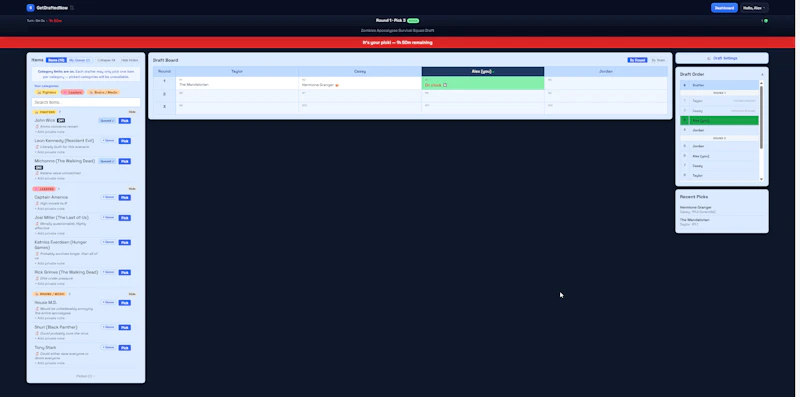Open the Hello, Alex user dropdown
The width and height of the screenshot is (800, 397).
pyautogui.click(x=754, y=8)
